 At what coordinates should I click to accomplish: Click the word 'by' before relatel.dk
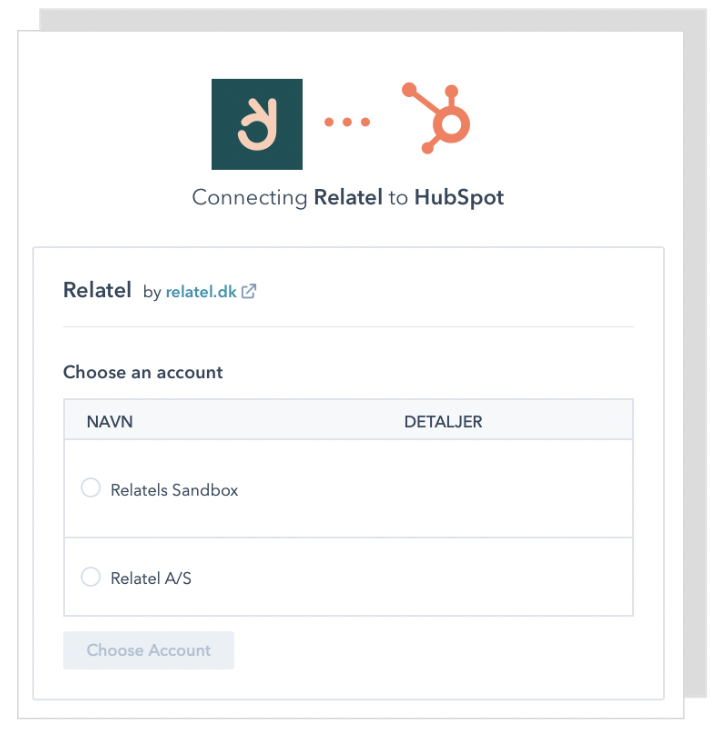152,293
